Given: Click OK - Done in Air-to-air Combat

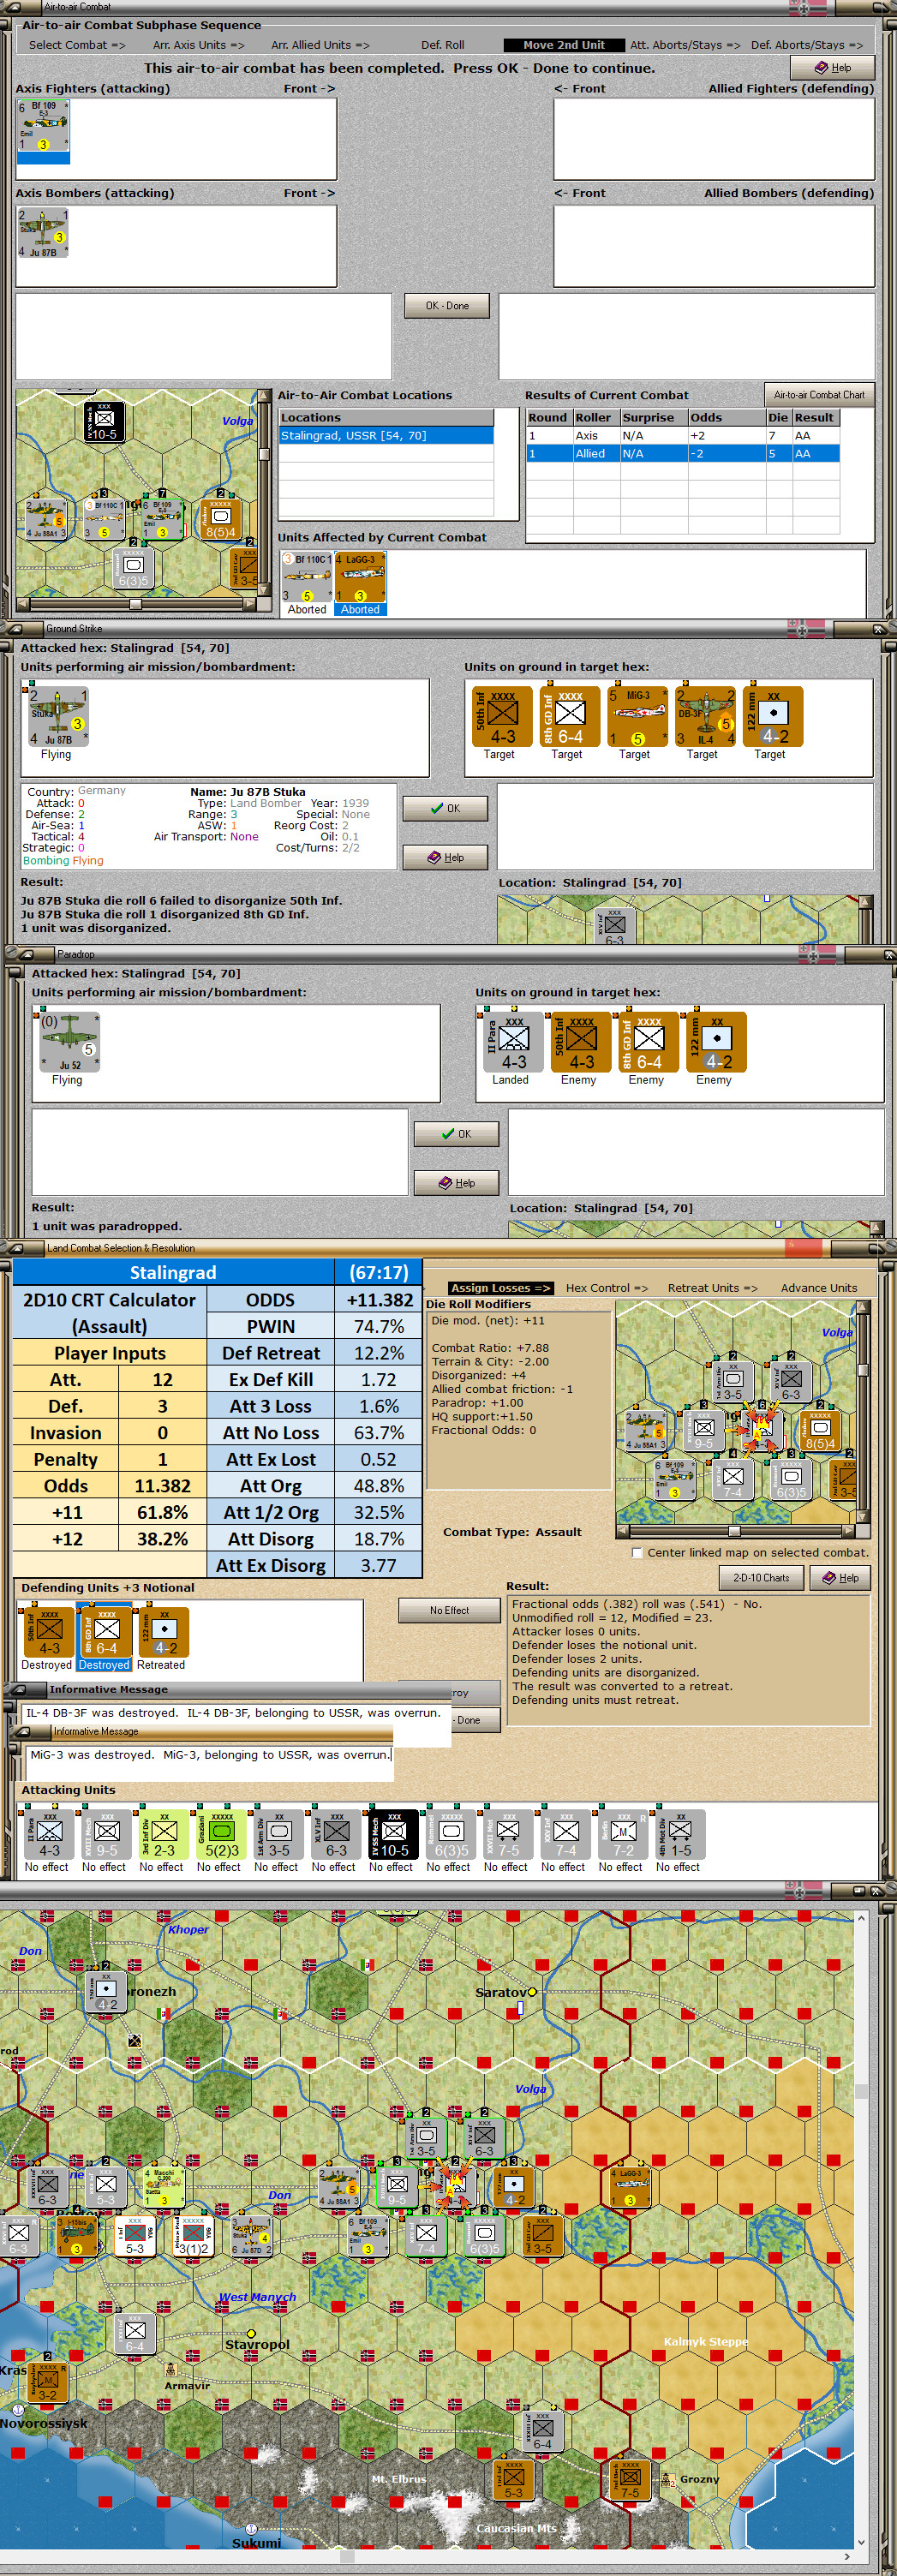Looking at the screenshot, I should coord(447,306).
